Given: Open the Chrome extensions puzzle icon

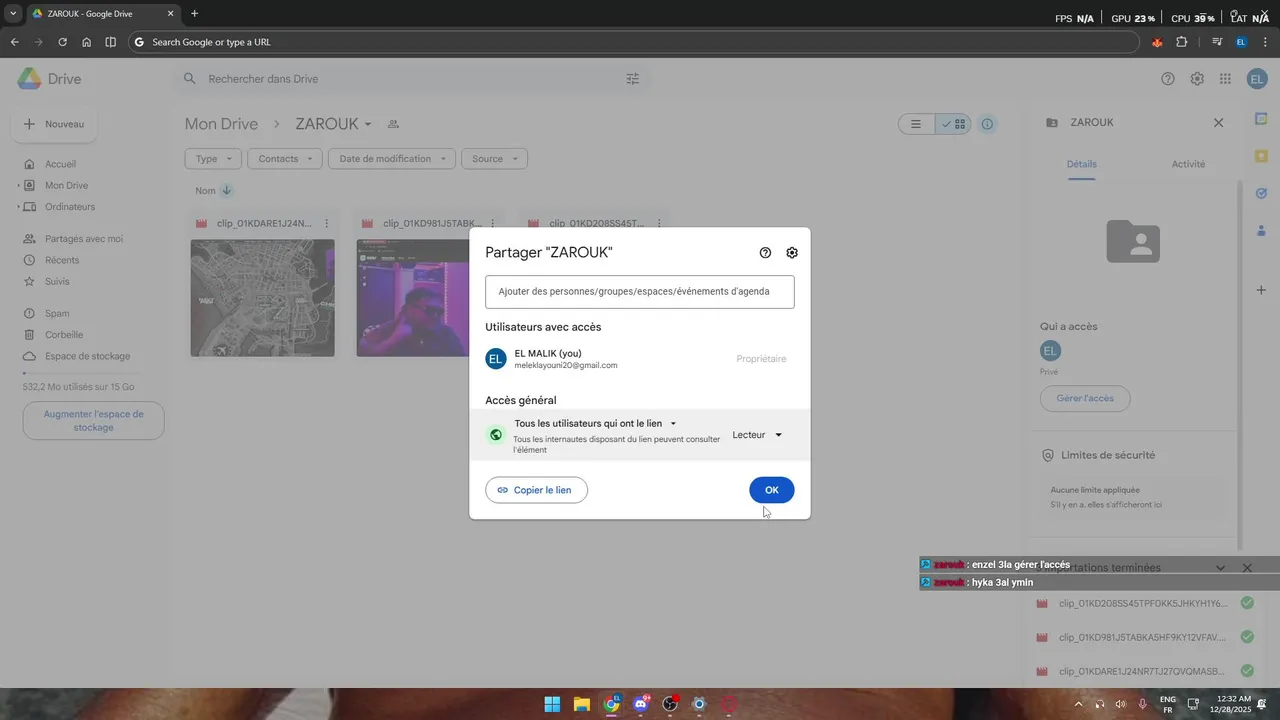Looking at the screenshot, I should [1182, 42].
